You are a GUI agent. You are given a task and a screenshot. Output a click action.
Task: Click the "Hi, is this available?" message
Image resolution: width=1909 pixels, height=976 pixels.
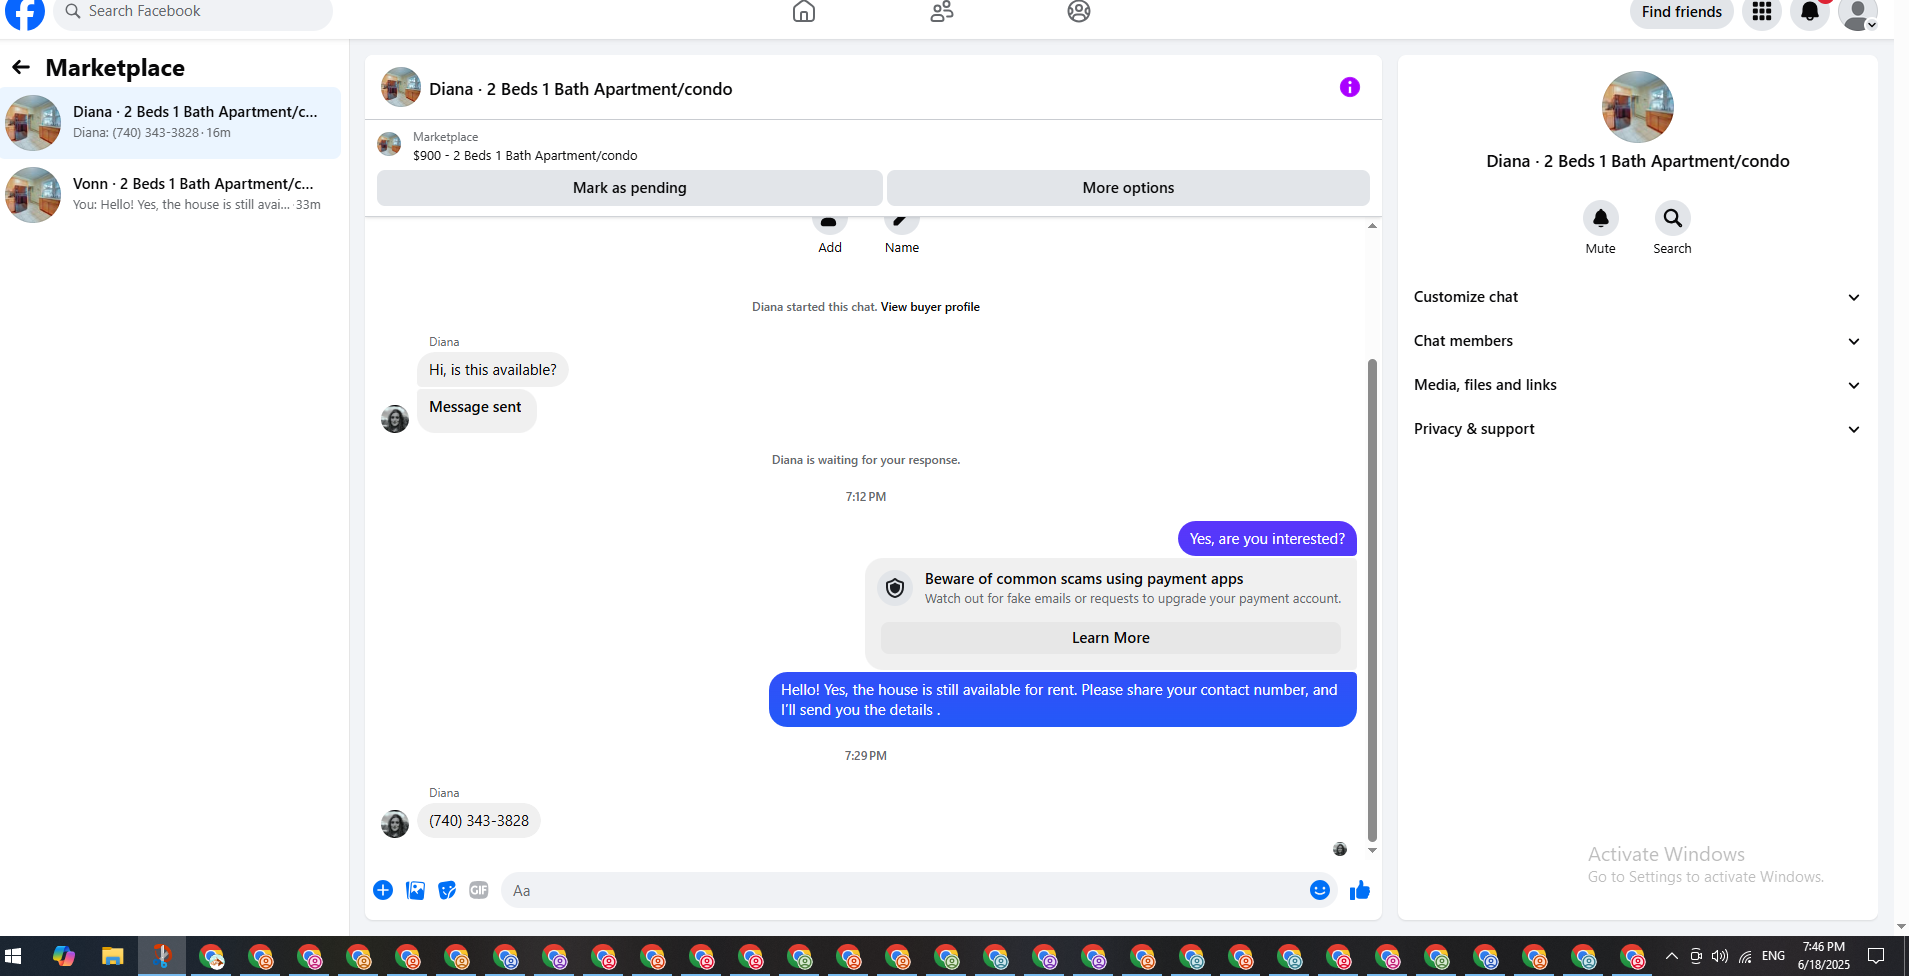click(493, 370)
